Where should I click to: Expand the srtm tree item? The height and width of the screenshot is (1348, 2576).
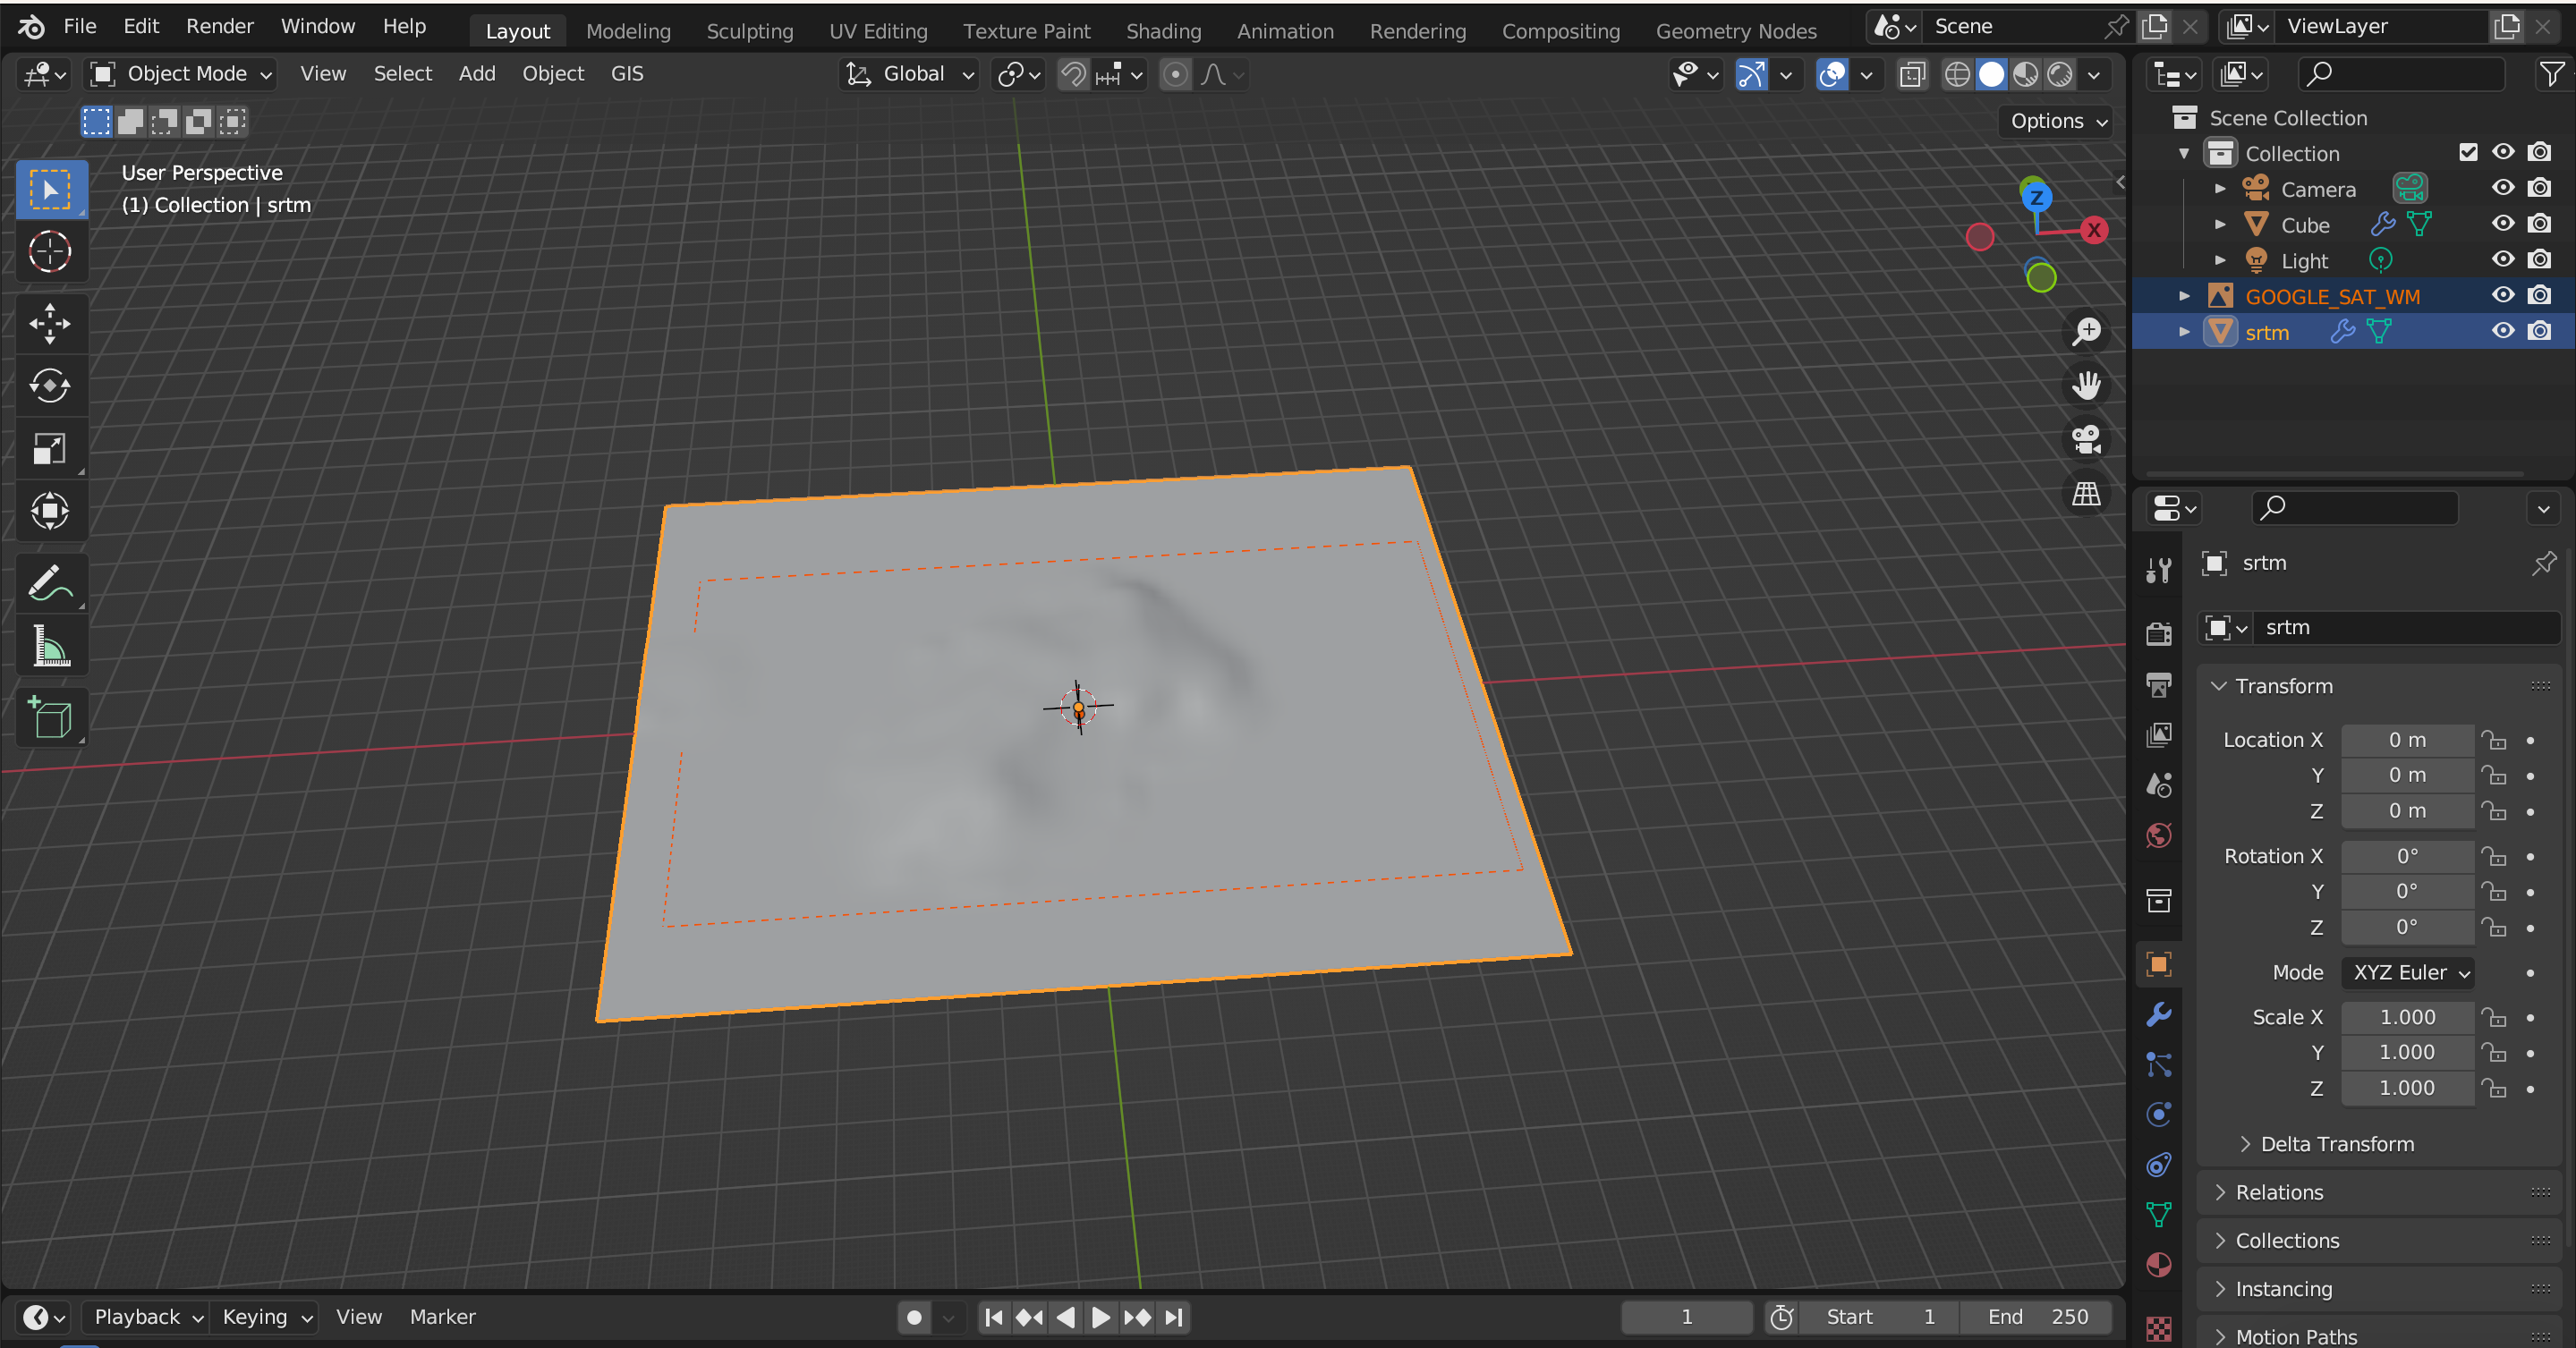point(2185,331)
